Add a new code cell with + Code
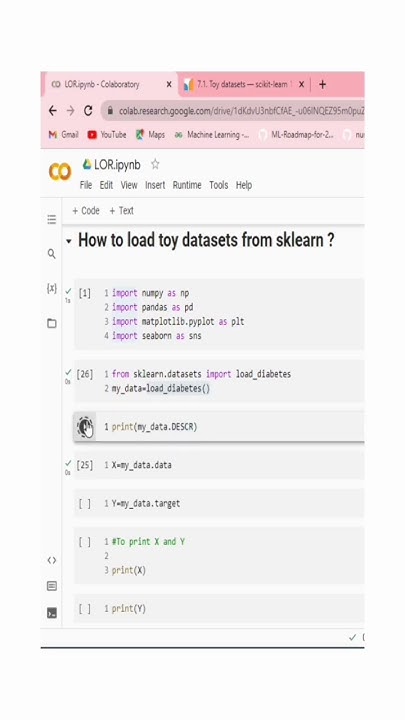Viewport: 405px width, 720px height. [x=86, y=211]
